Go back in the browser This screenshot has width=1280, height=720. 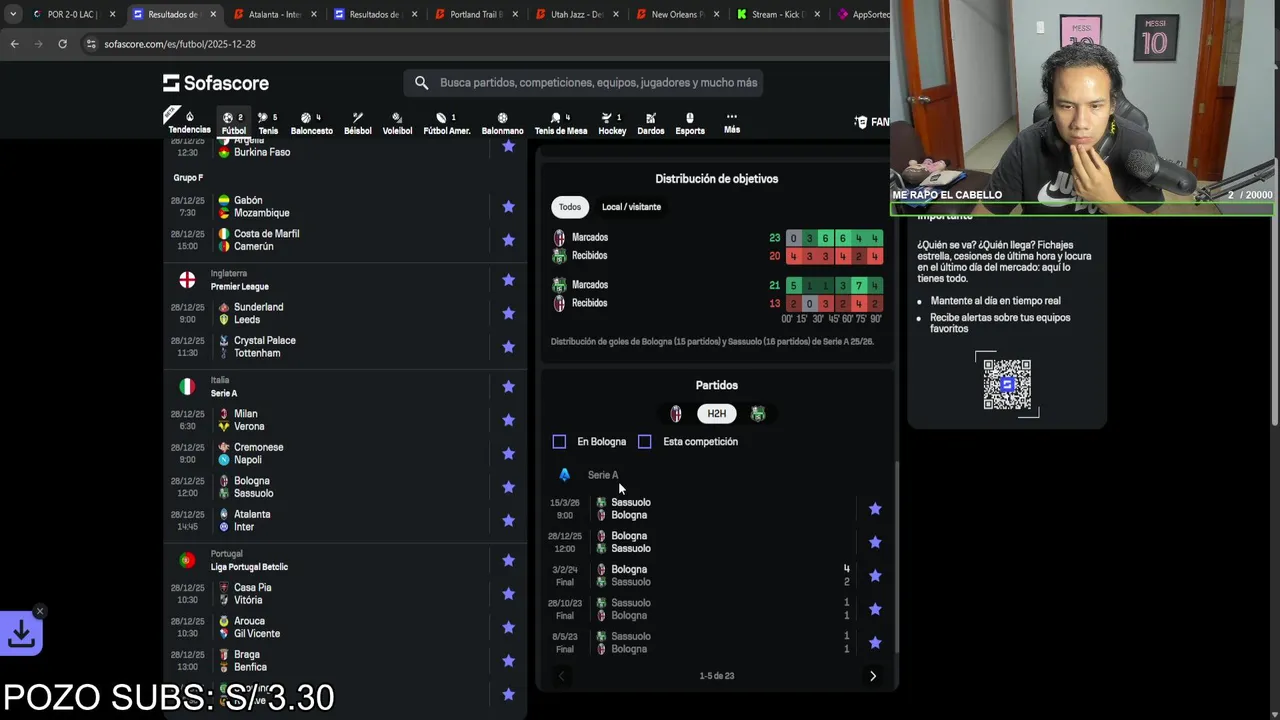tap(14, 44)
